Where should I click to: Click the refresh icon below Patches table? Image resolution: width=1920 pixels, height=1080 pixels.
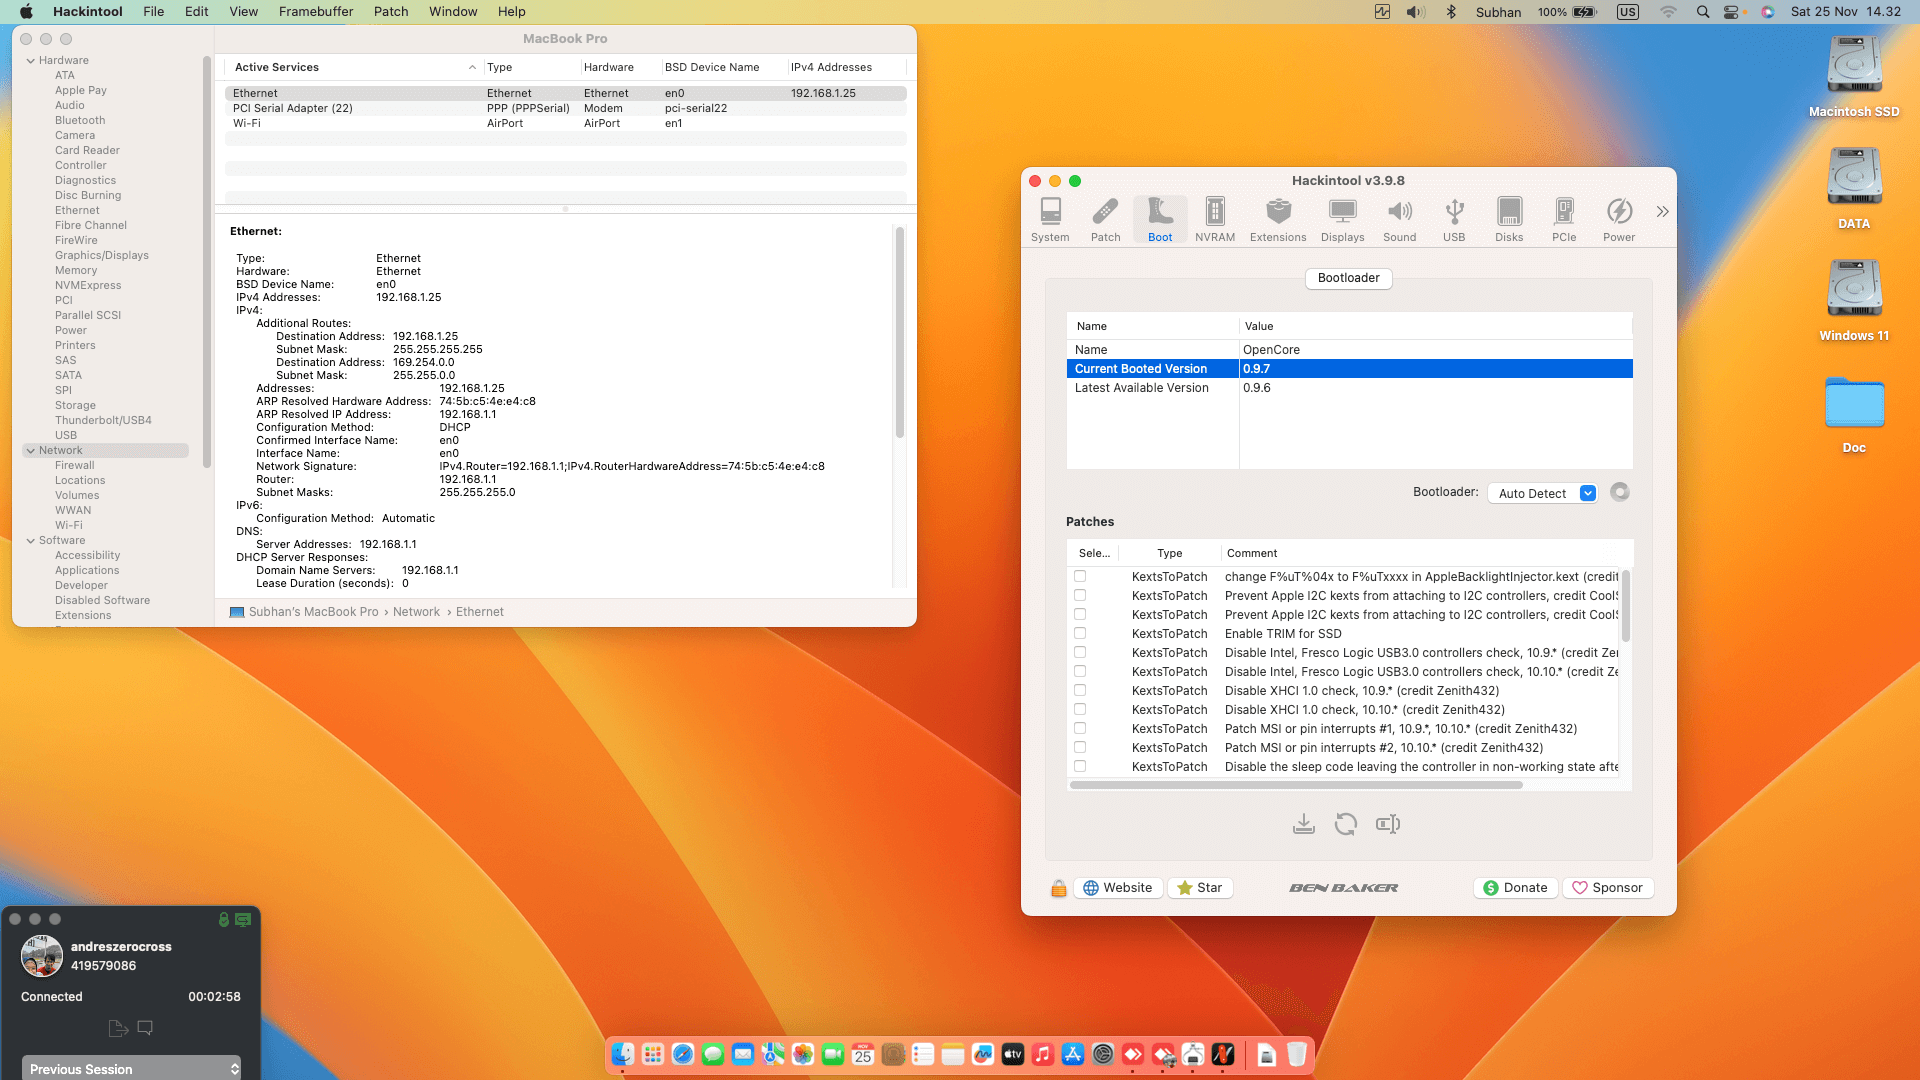pyautogui.click(x=1346, y=824)
